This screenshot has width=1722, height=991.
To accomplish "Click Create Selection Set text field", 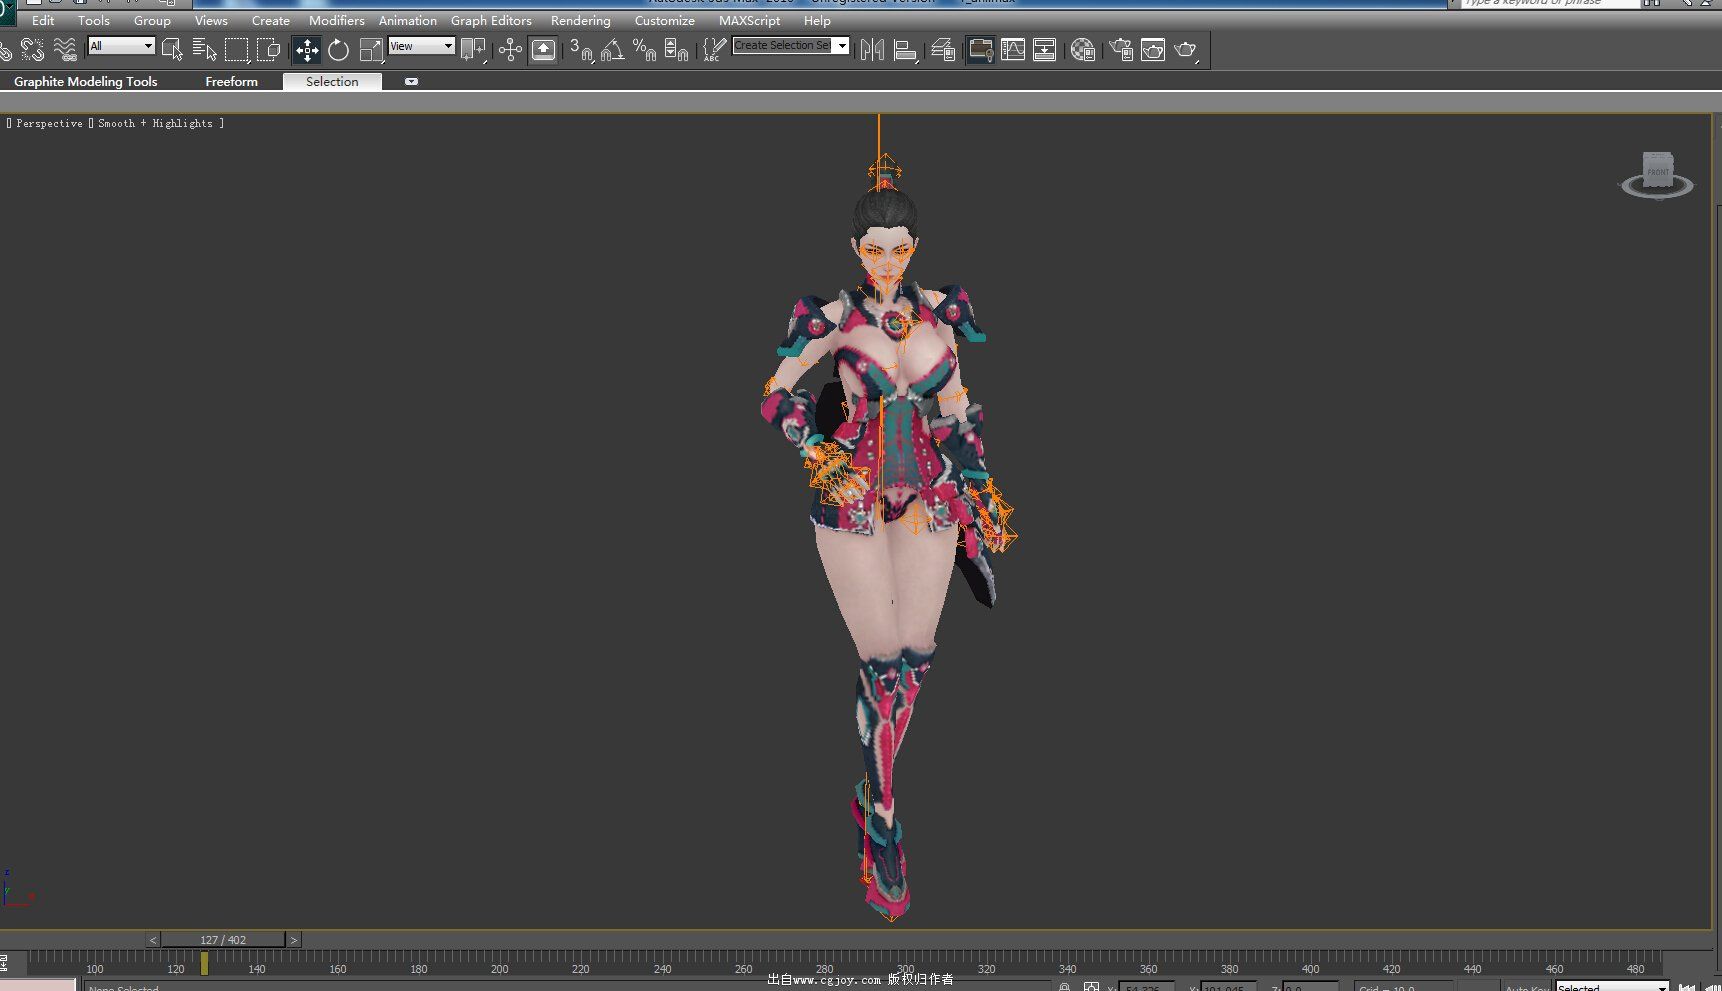I will [x=782, y=45].
